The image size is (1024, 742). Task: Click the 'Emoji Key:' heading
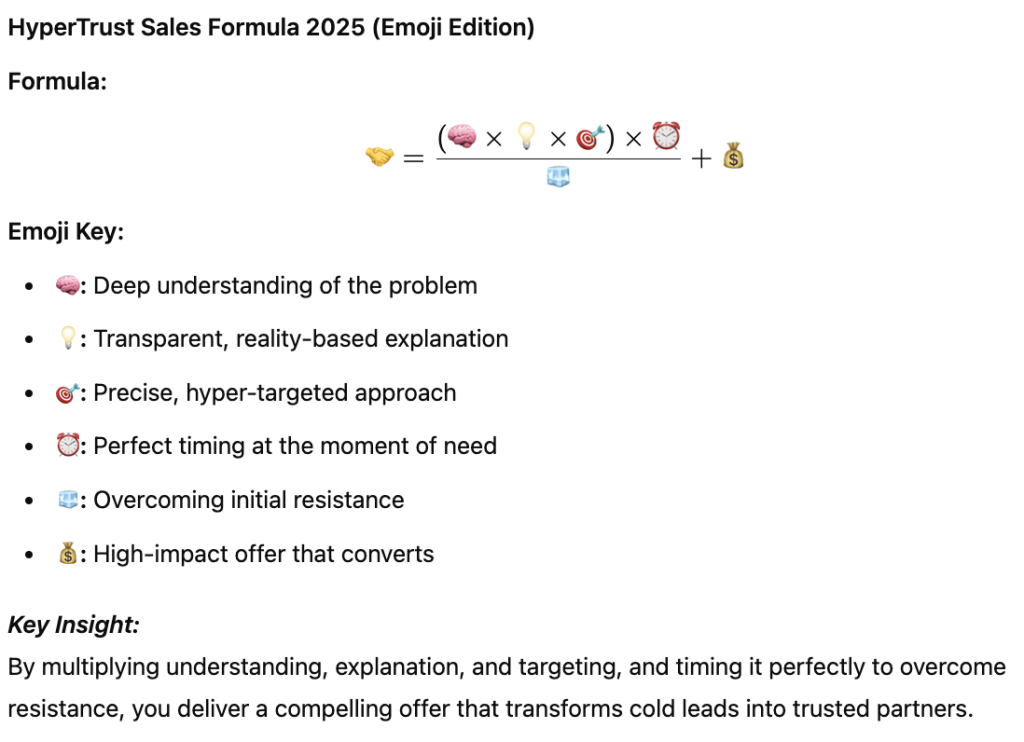point(66,232)
